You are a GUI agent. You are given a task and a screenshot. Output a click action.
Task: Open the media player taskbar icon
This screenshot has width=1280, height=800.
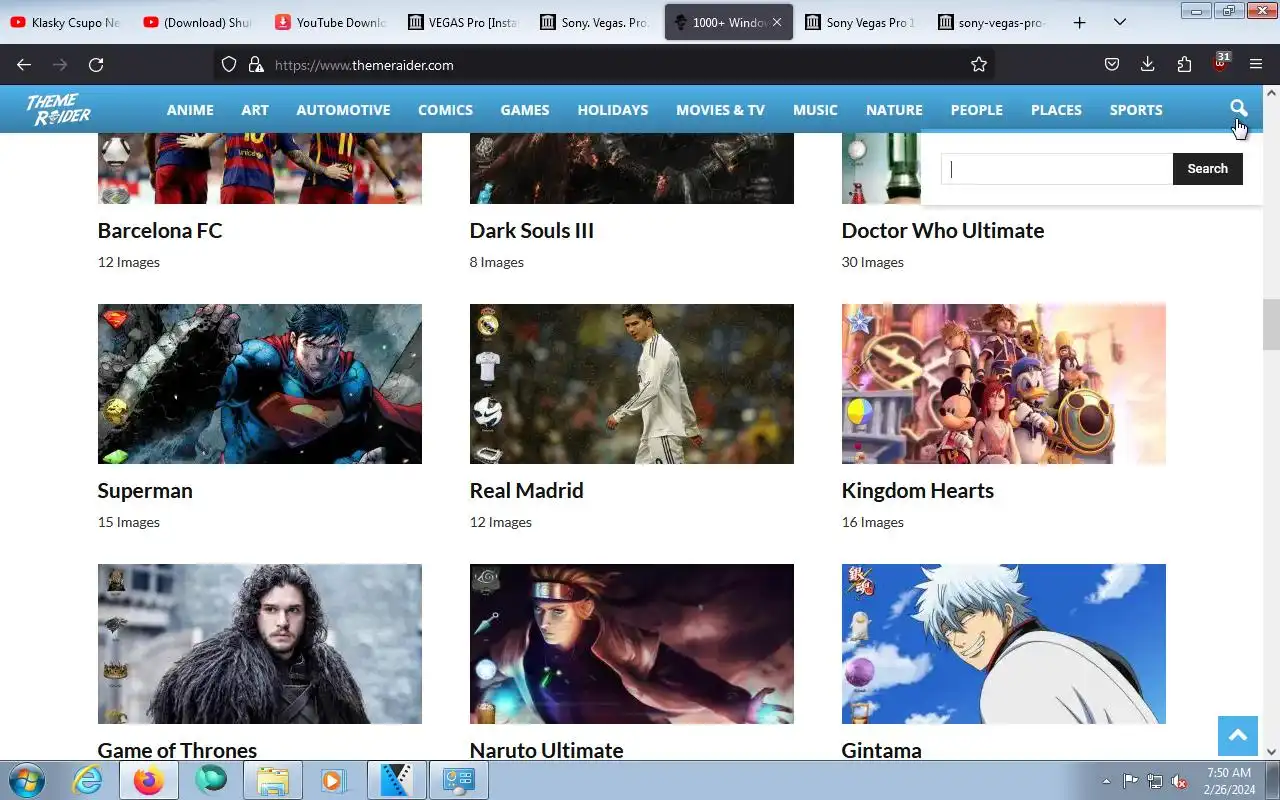[333, 780]
